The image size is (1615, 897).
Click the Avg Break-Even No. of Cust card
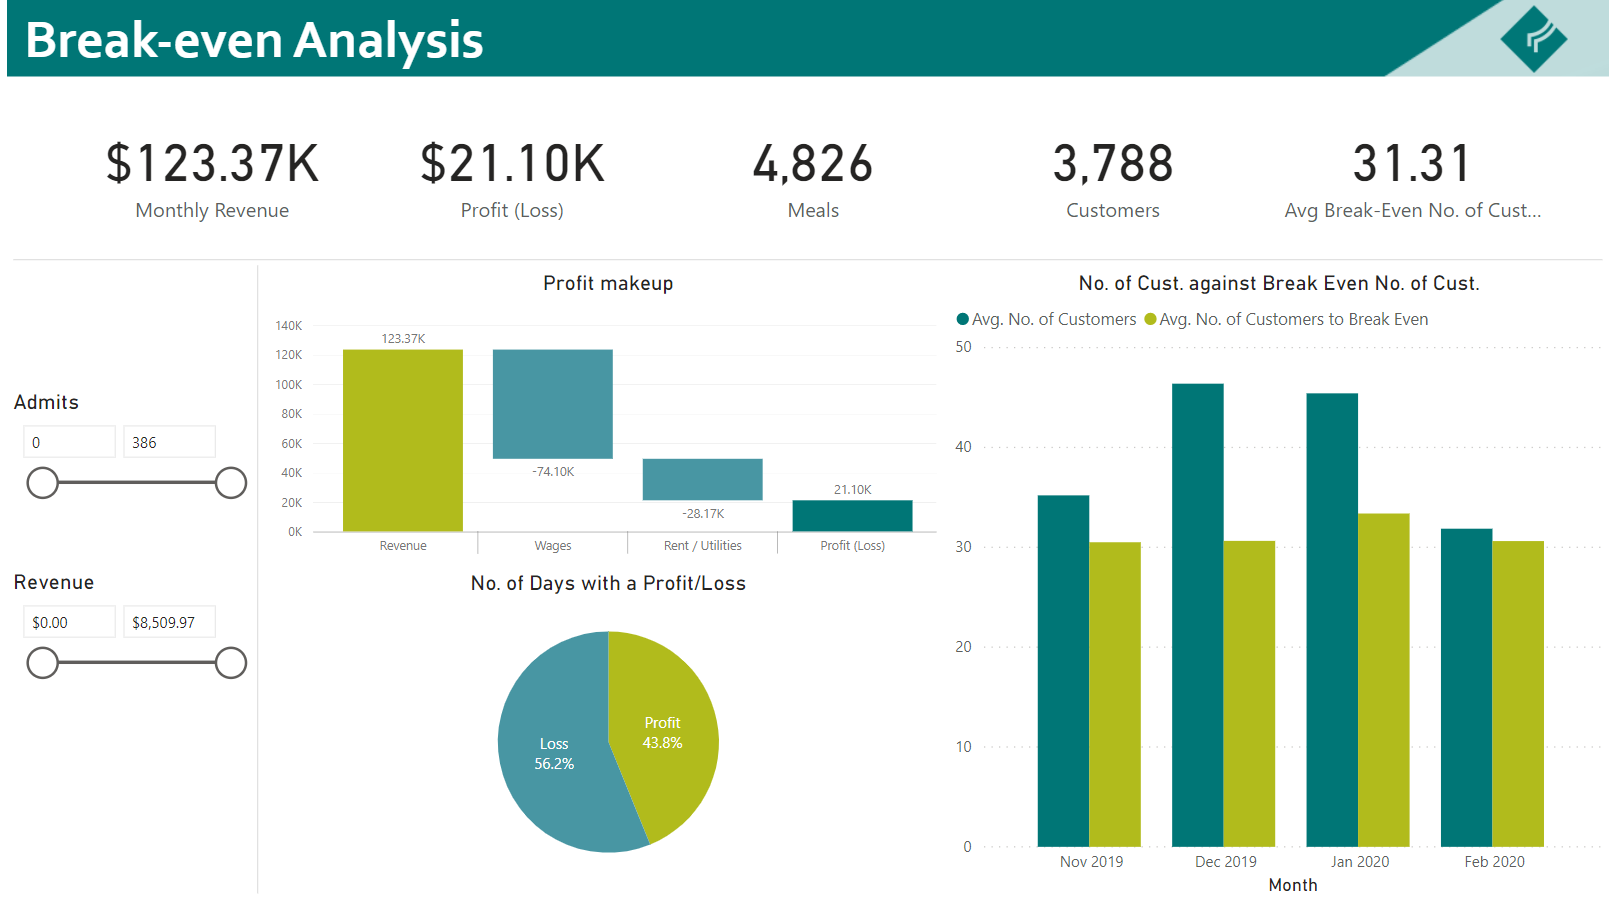point(1412,180)
